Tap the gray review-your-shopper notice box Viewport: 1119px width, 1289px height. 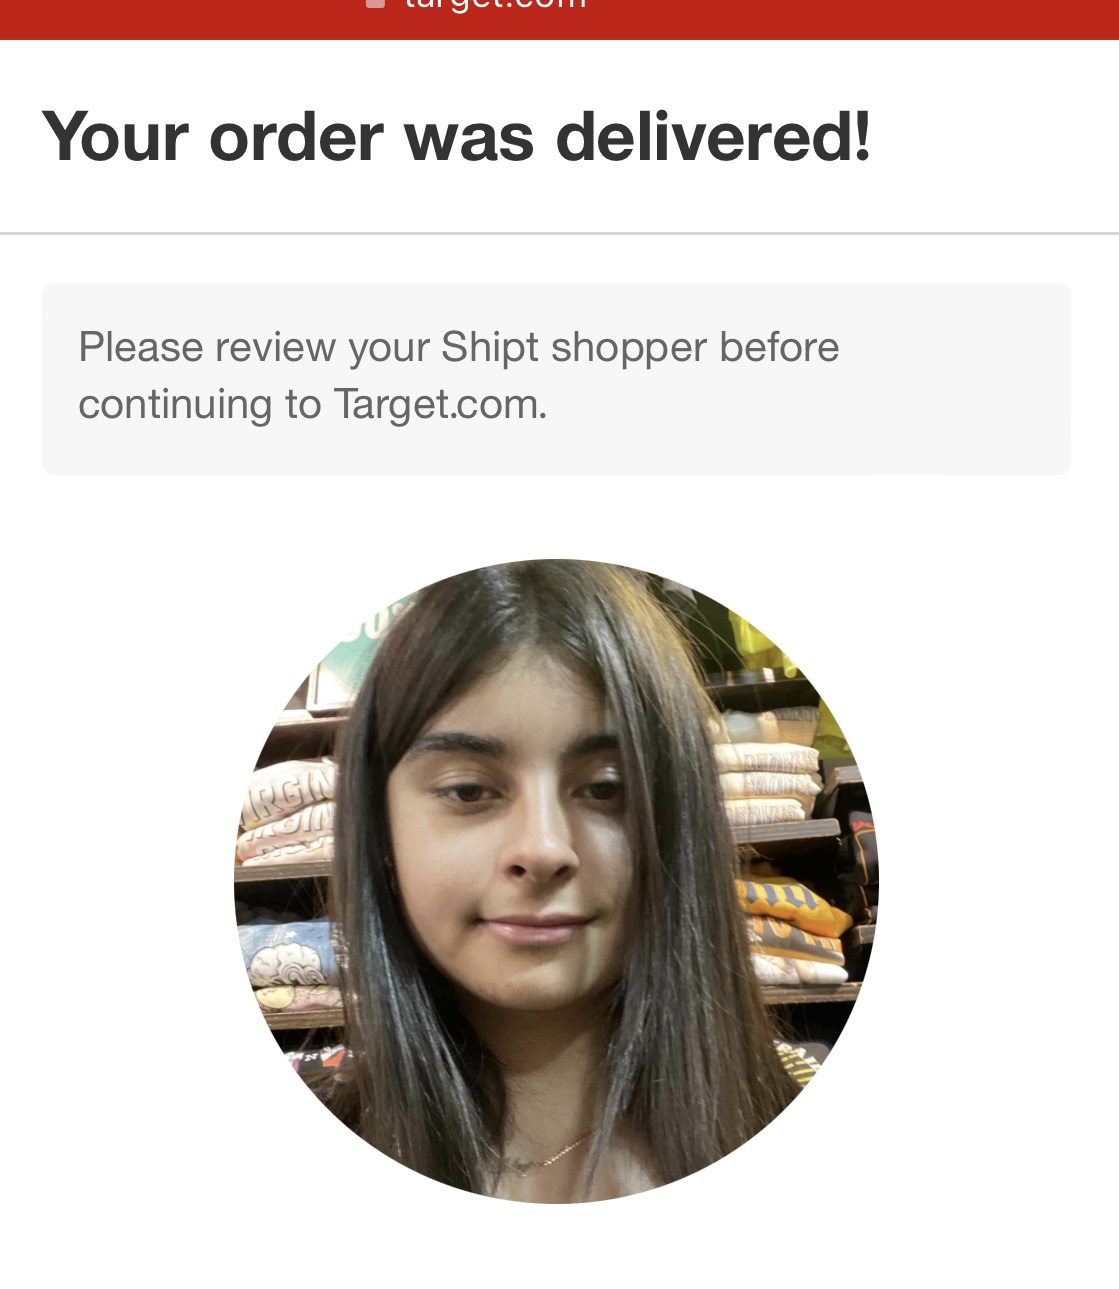coord(556,378)
